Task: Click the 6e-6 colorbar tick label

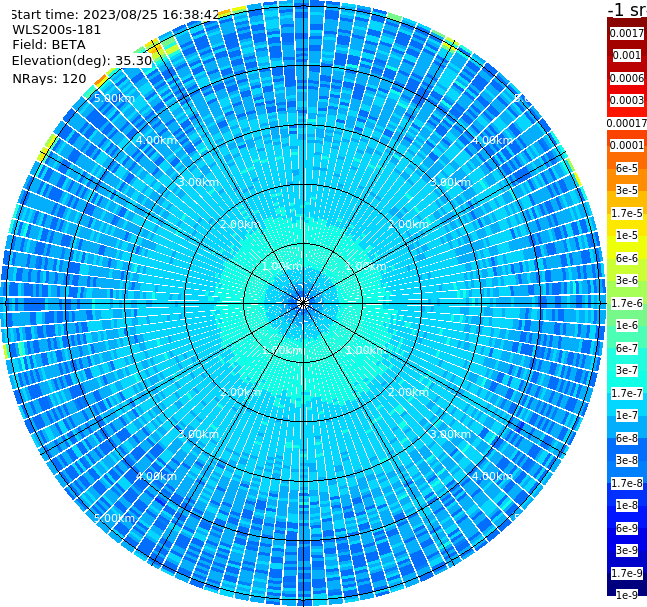Action: 627,258
